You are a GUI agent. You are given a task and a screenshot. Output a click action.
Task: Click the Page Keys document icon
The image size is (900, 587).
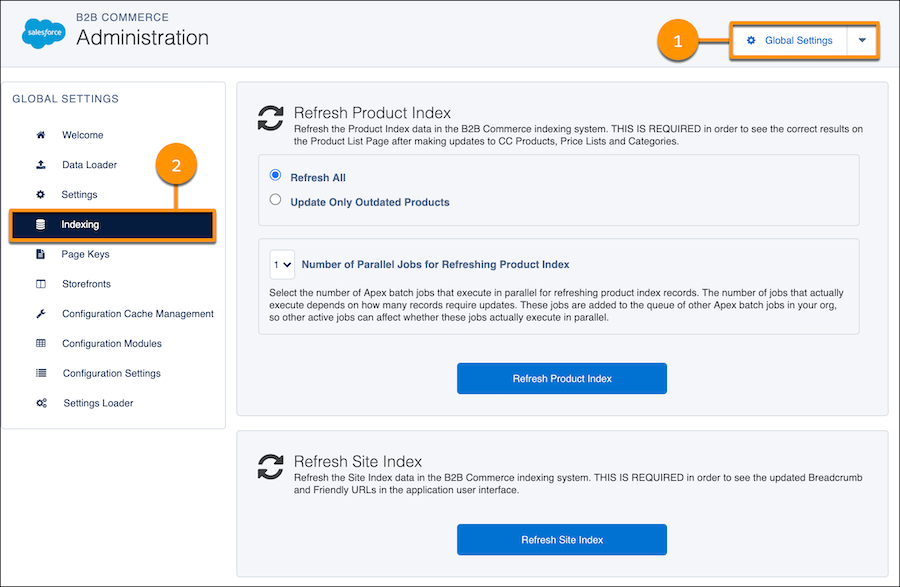(40, 254)
